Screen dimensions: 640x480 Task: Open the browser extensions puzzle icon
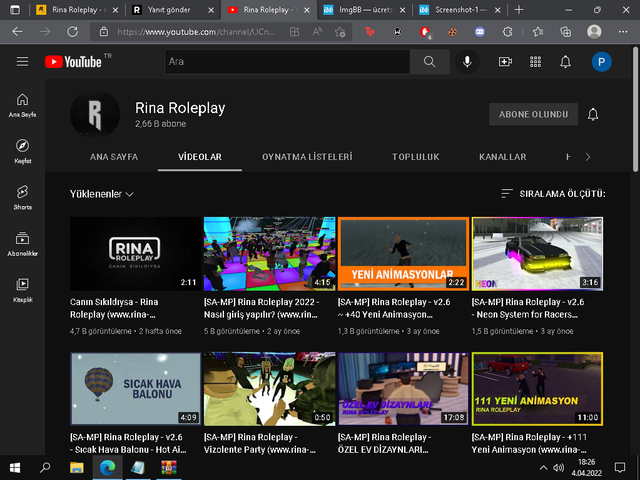tap(507, 31)
